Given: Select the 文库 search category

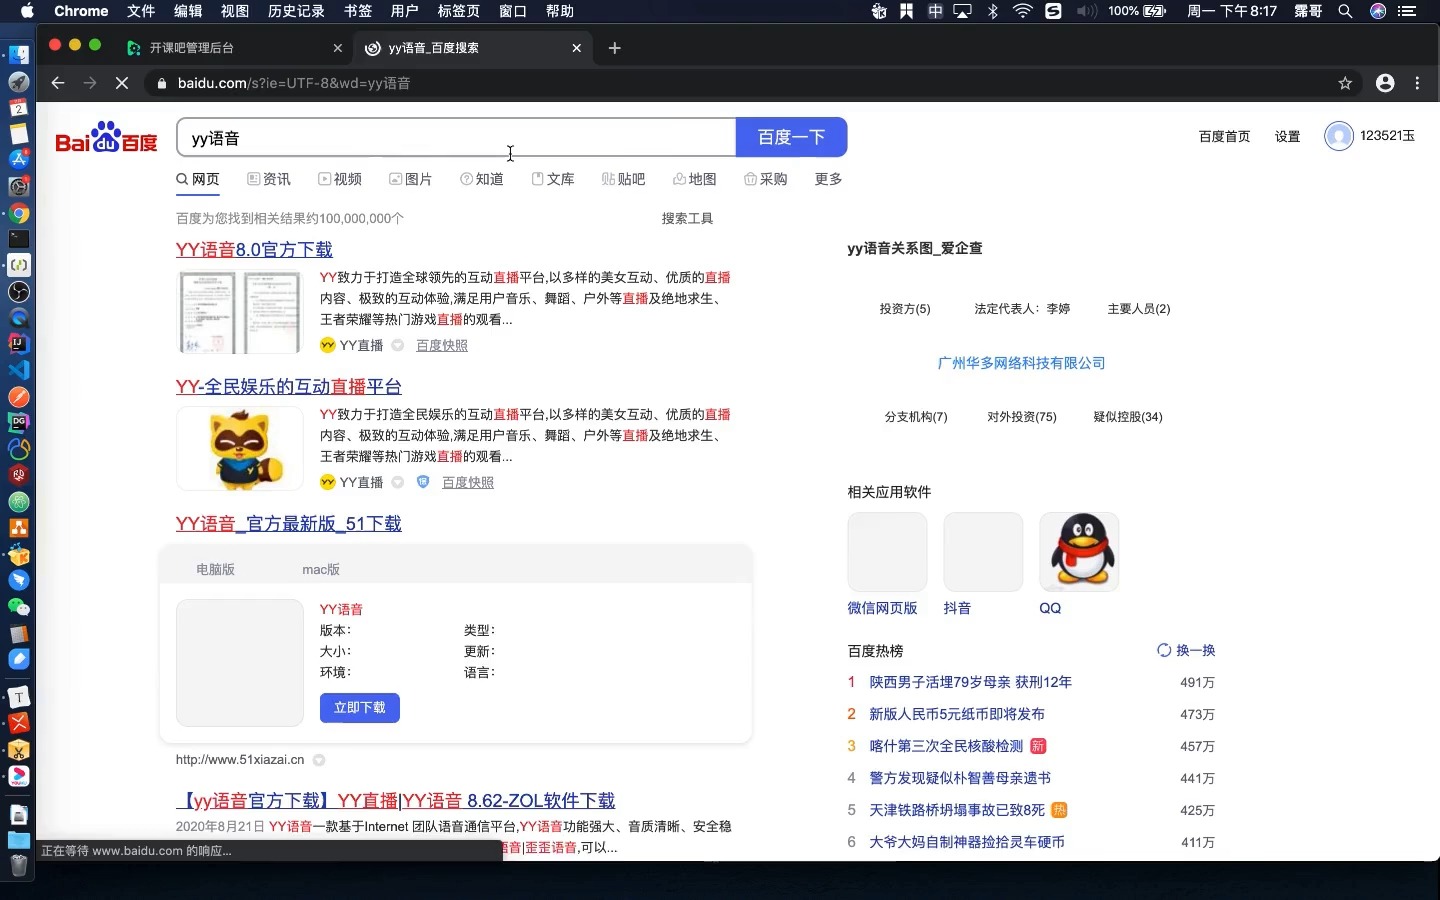Looking at the screenshot, I should tap(553, 179).
